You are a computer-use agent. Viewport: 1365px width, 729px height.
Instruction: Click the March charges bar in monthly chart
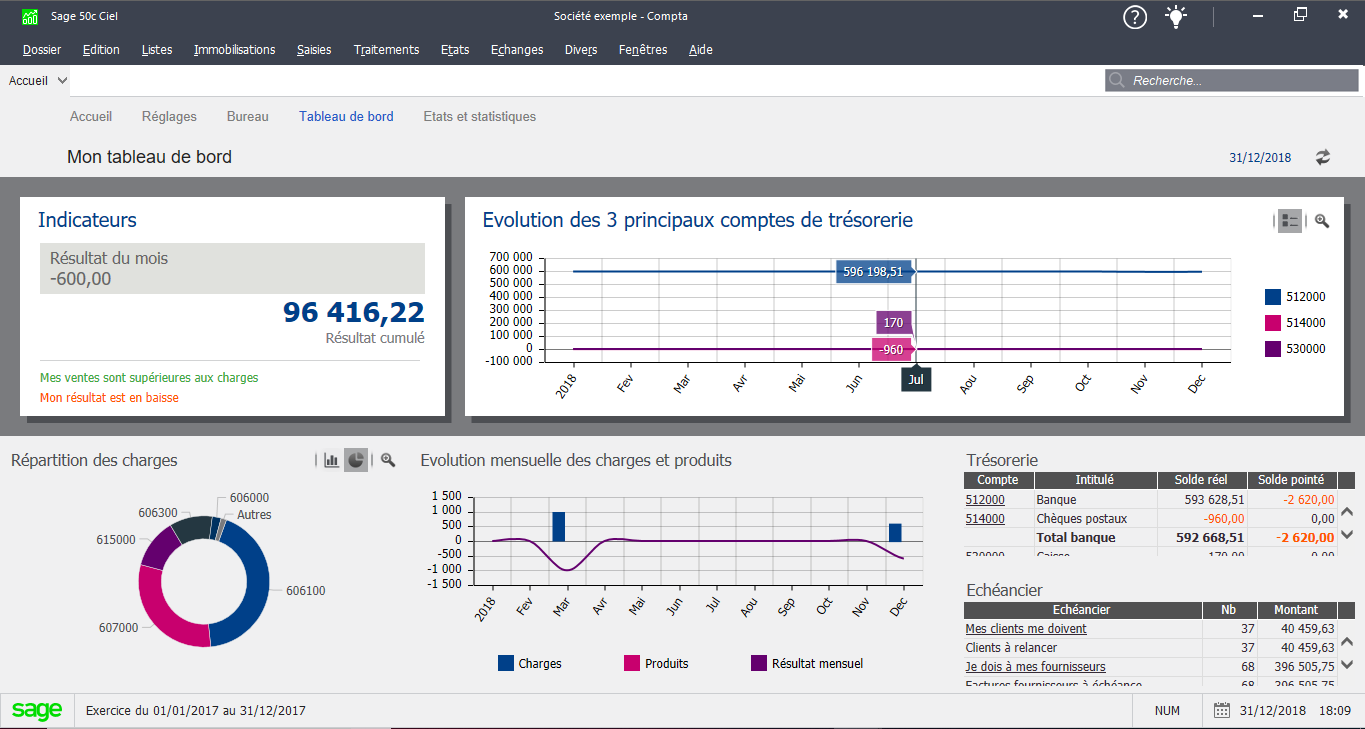[559, 526]
